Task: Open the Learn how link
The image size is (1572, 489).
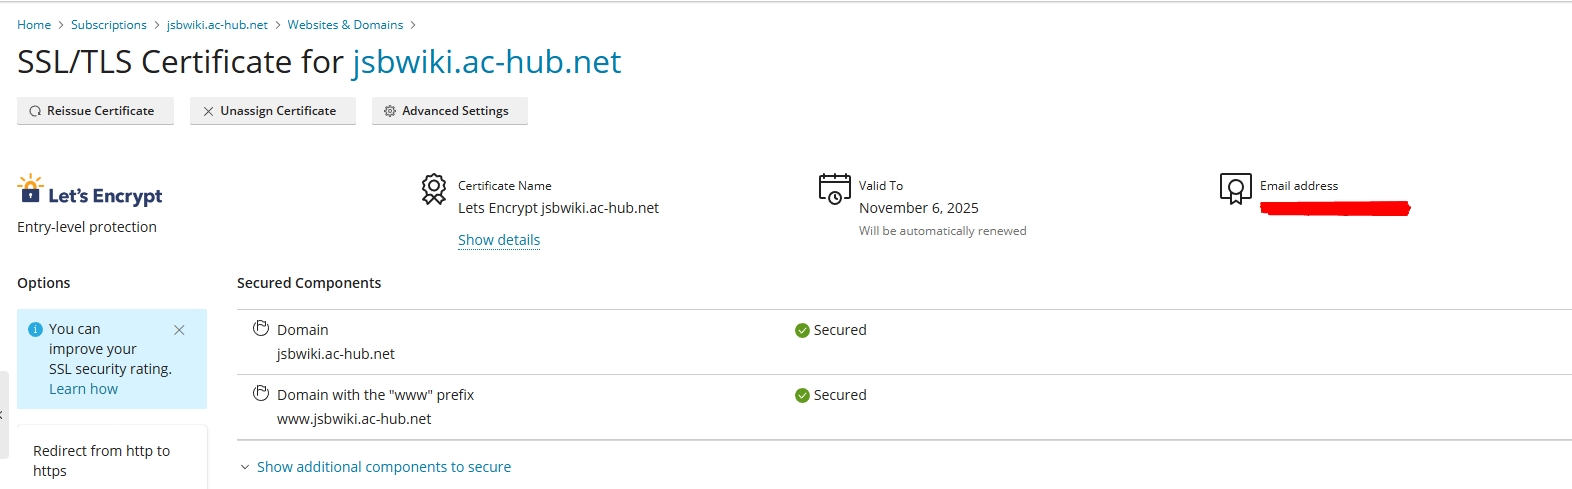Action: pos(83,389)
